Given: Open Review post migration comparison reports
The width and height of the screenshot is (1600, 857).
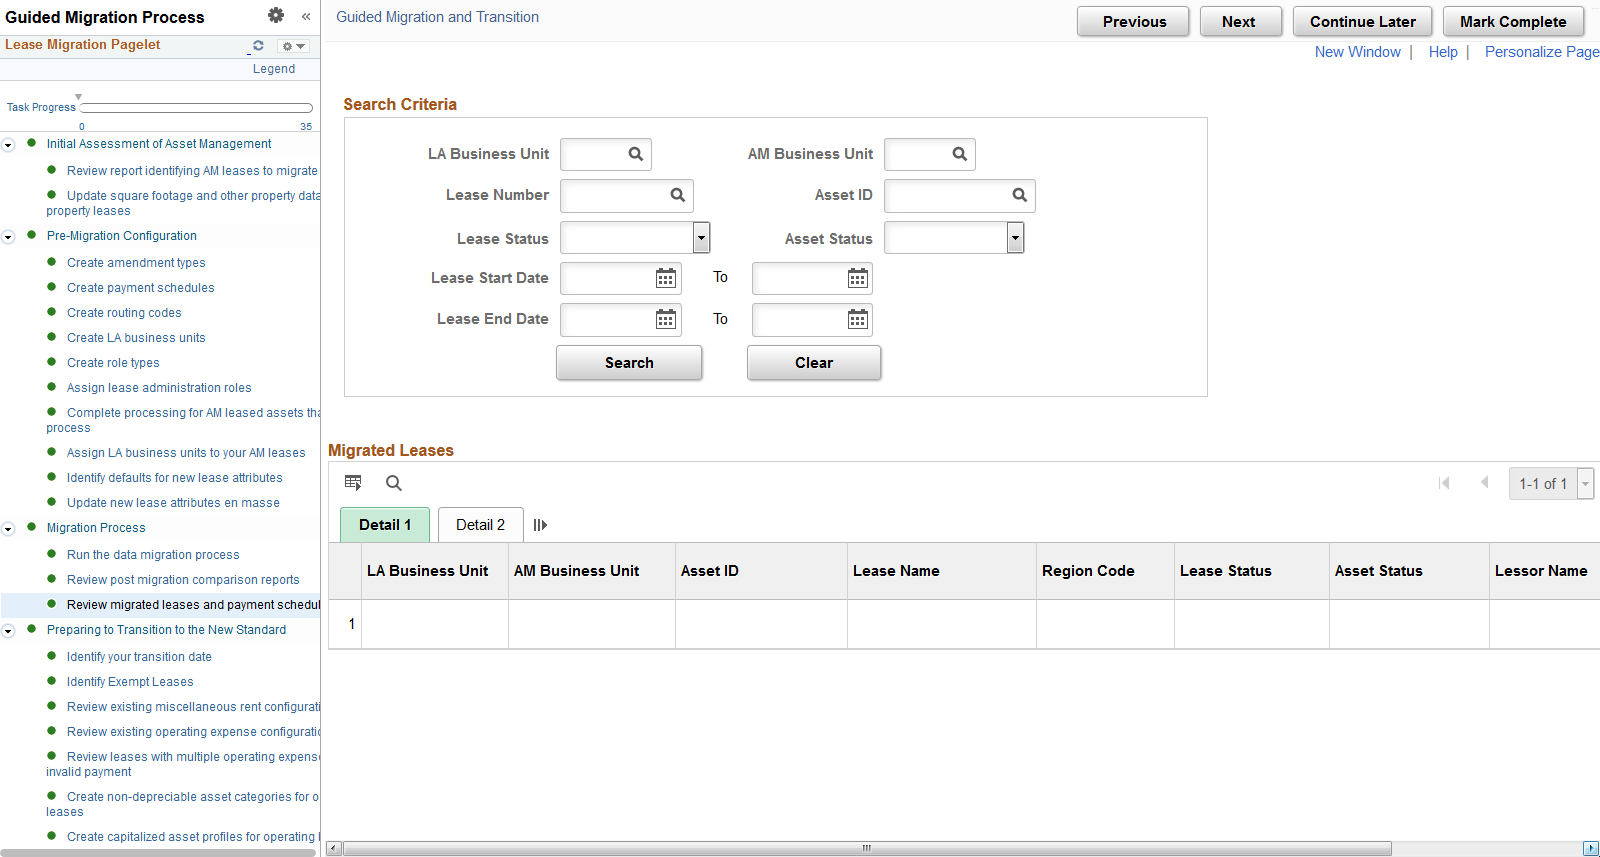Looking at the screenshot, I should 183,580.
